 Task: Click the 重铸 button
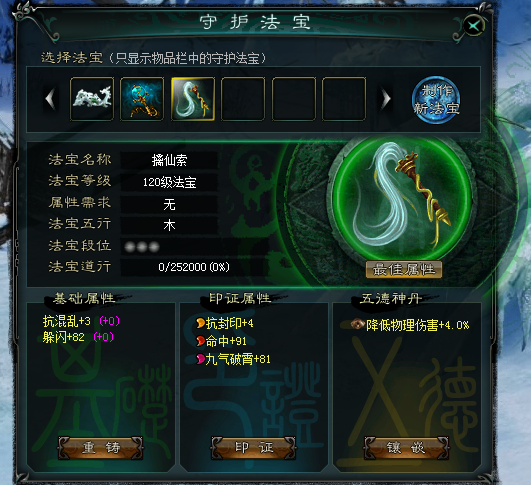coord(101,448)
